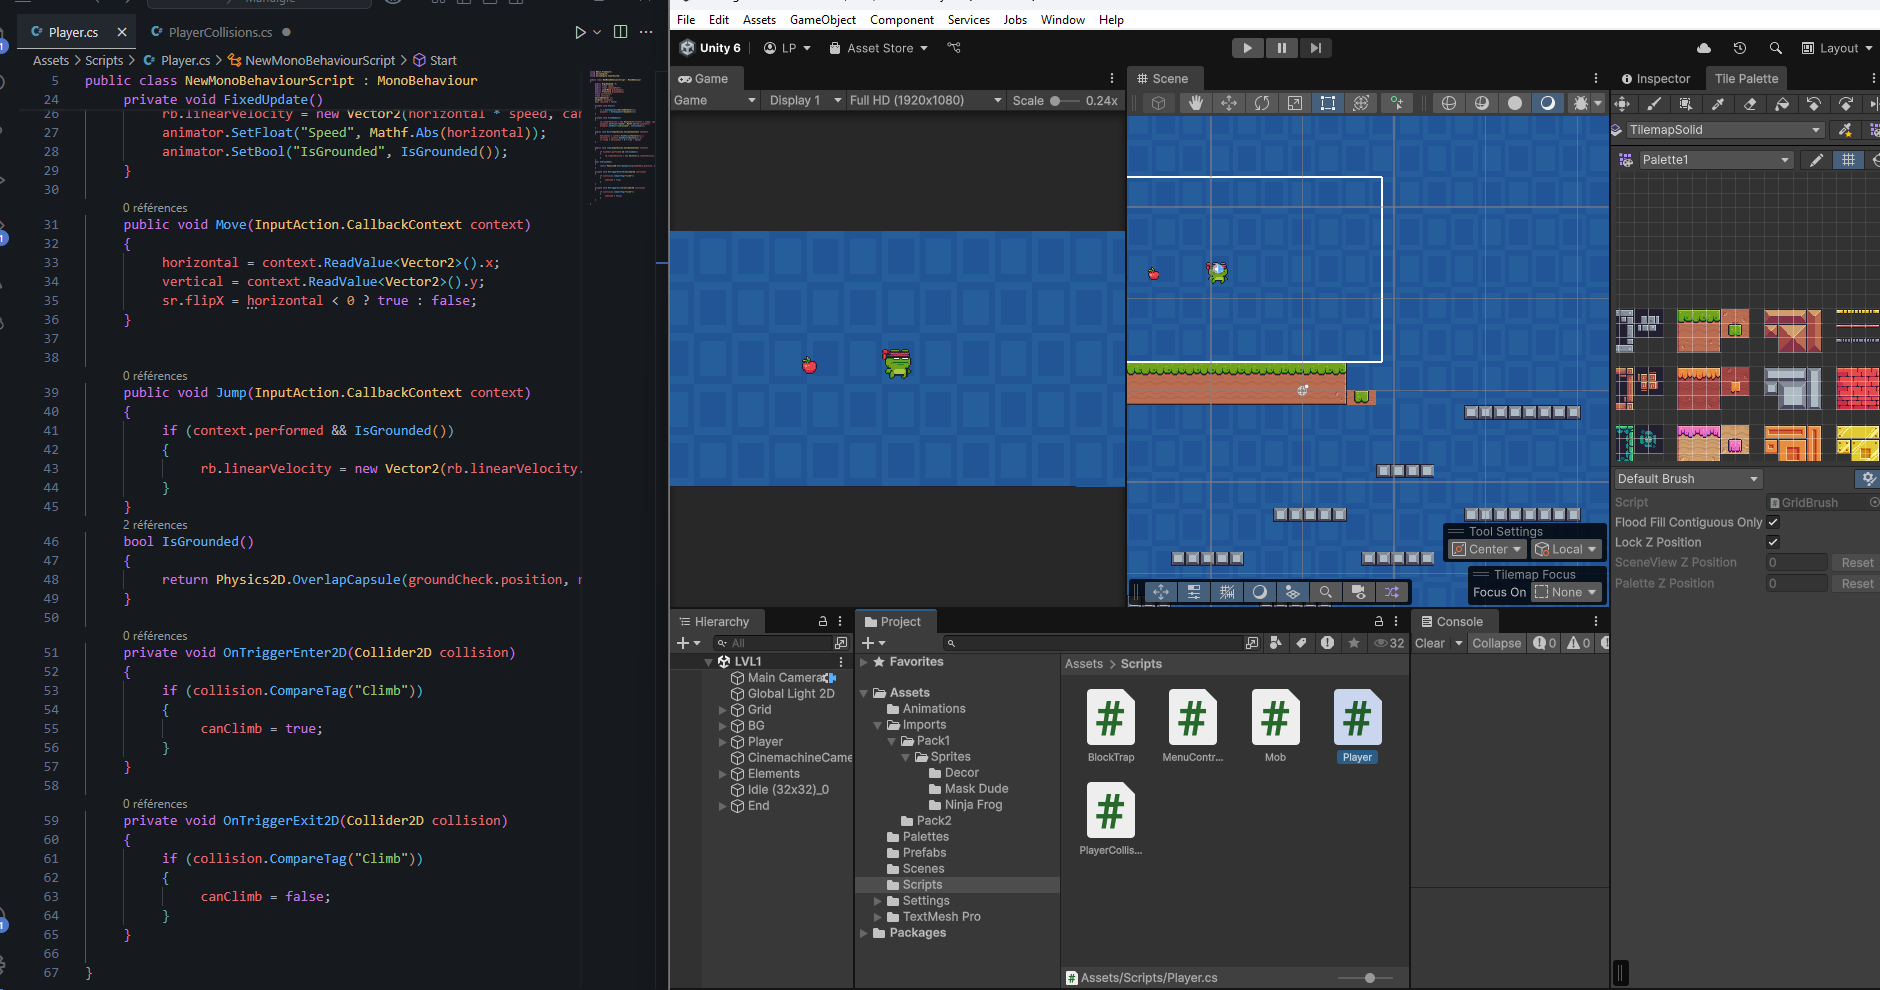Open Unity global search magnifier
Viewport: 1880px width, 990px height.
point(1775,48)
